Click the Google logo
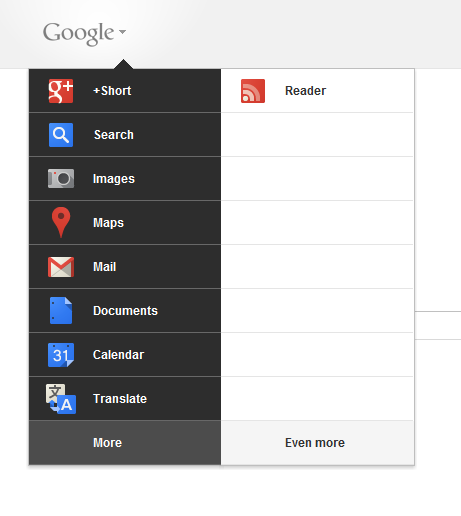The height and width of the screenshot is (516, 461). 78,33
